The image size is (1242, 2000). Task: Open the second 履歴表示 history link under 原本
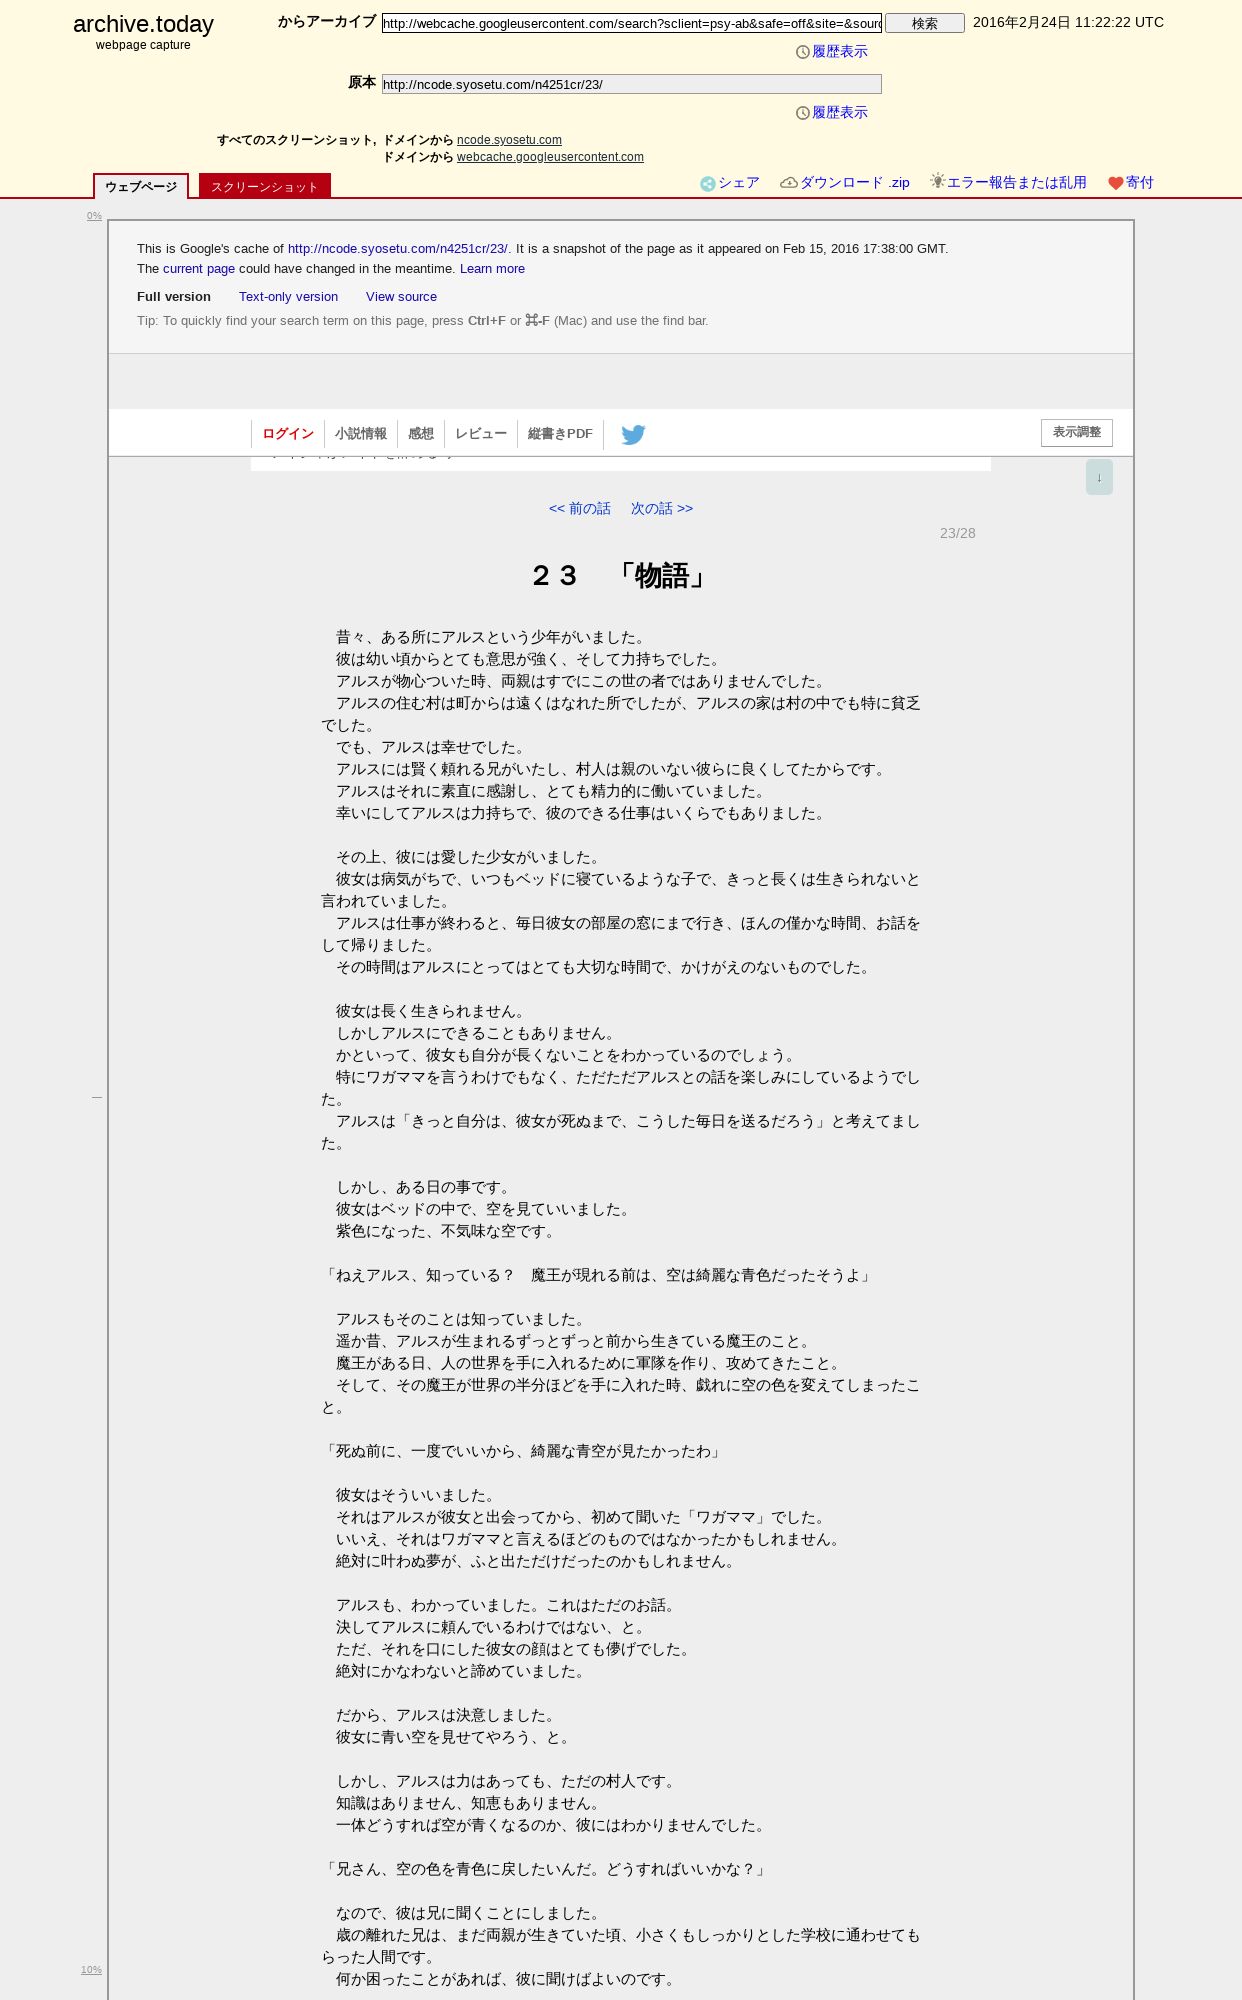coord(840,113)
